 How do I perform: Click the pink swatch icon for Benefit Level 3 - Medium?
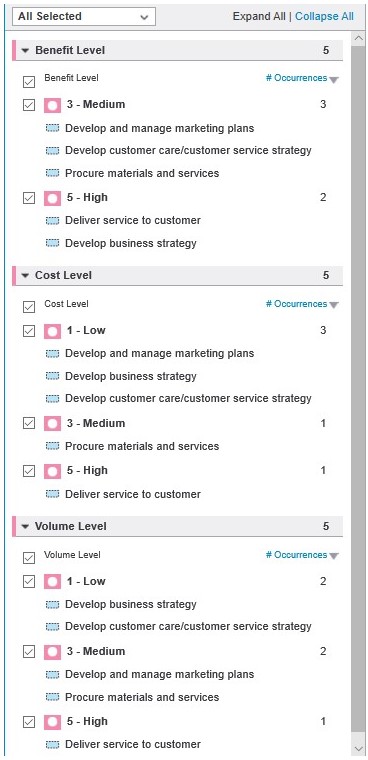click(52, 105)
